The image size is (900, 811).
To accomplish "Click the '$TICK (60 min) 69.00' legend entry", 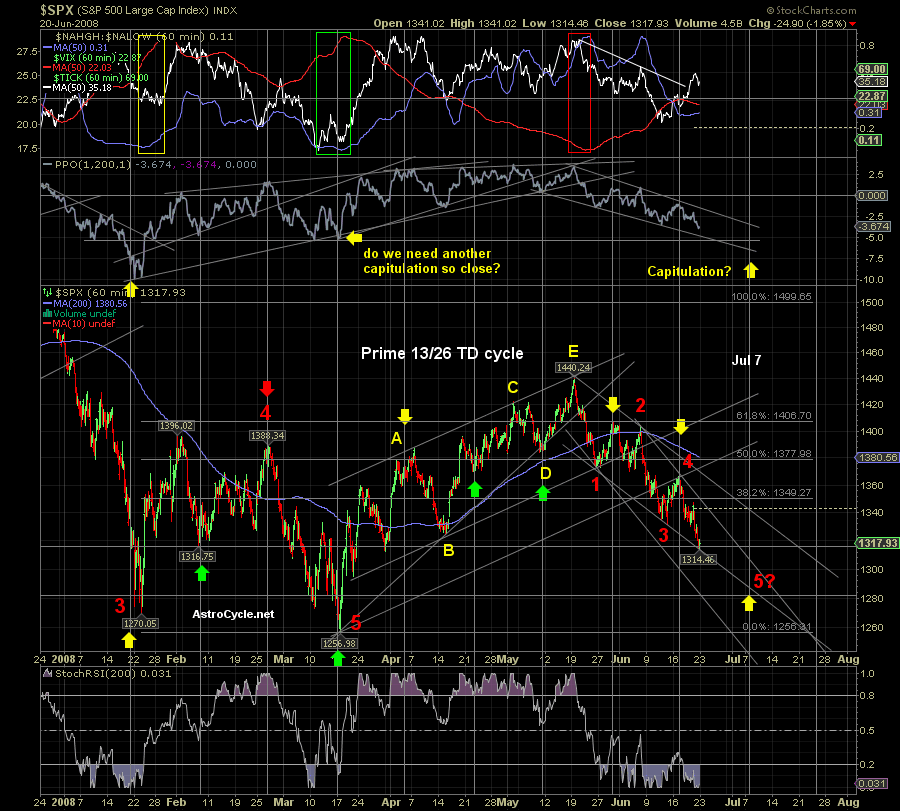I will tap(101, 77).
